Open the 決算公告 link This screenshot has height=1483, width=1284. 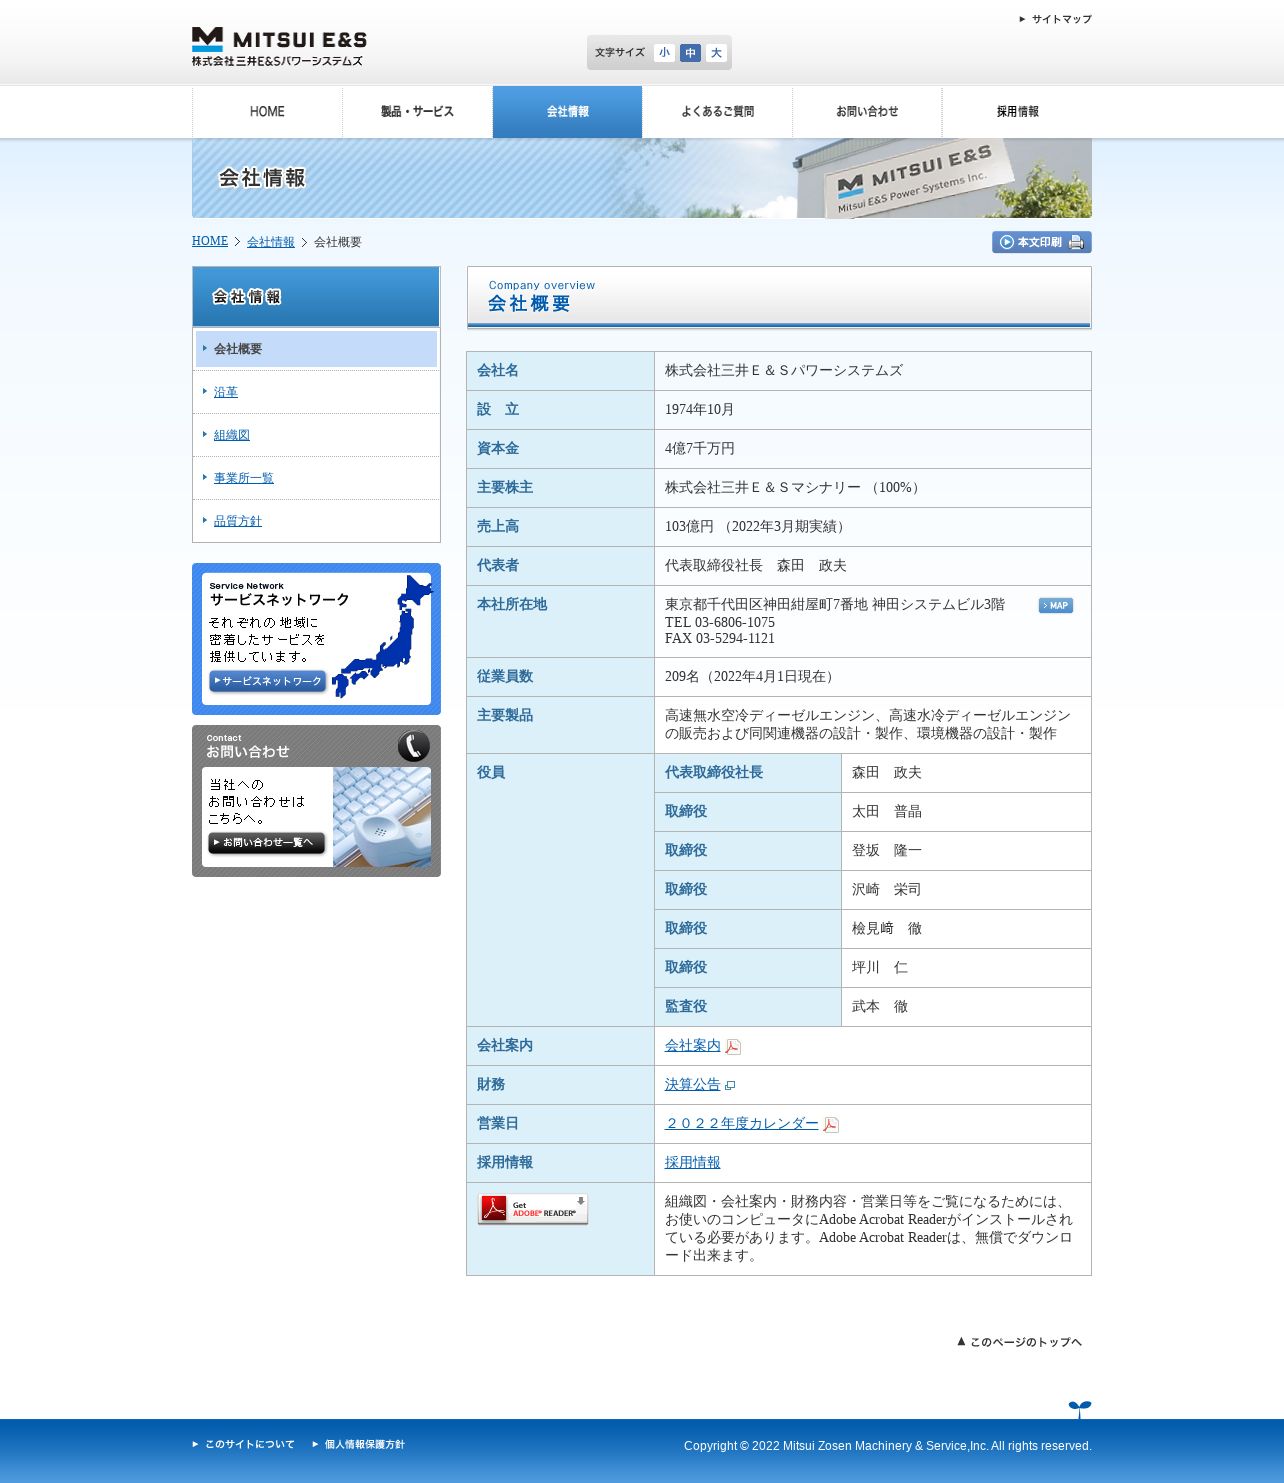tap(693, 1084)
